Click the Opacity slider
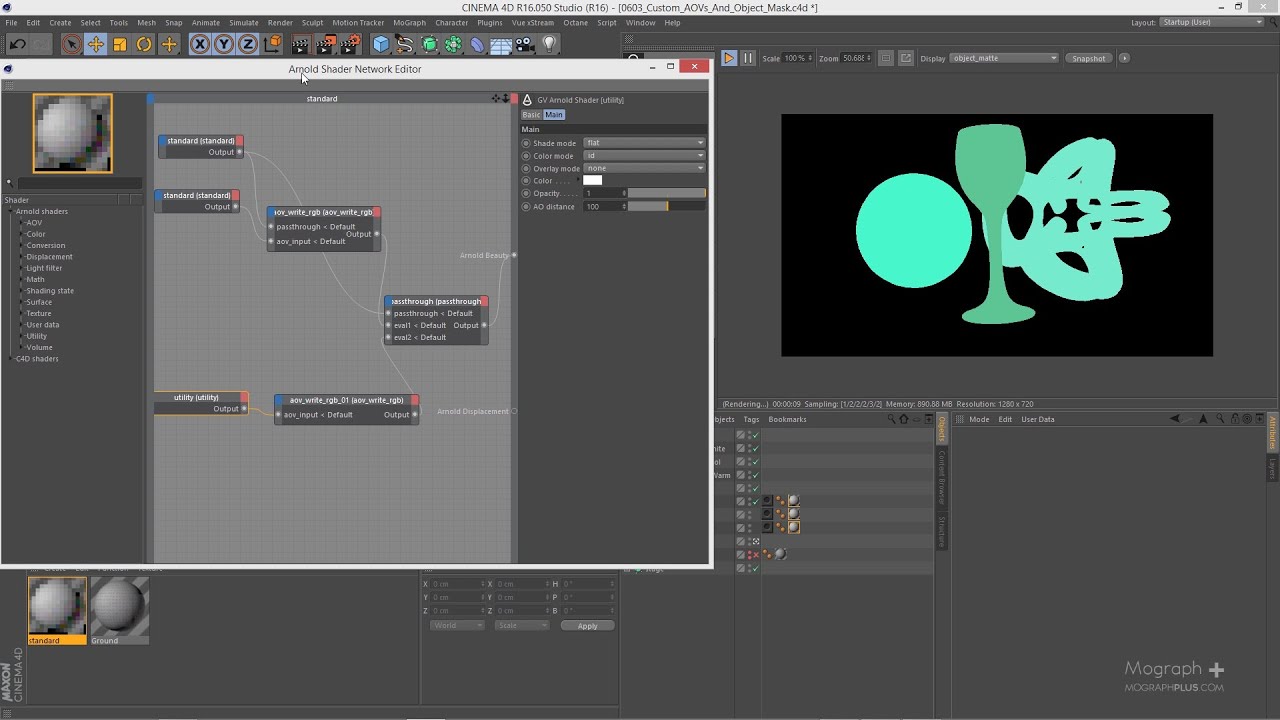The width and height of the screenshot is (1280, 720). [666, 193]
